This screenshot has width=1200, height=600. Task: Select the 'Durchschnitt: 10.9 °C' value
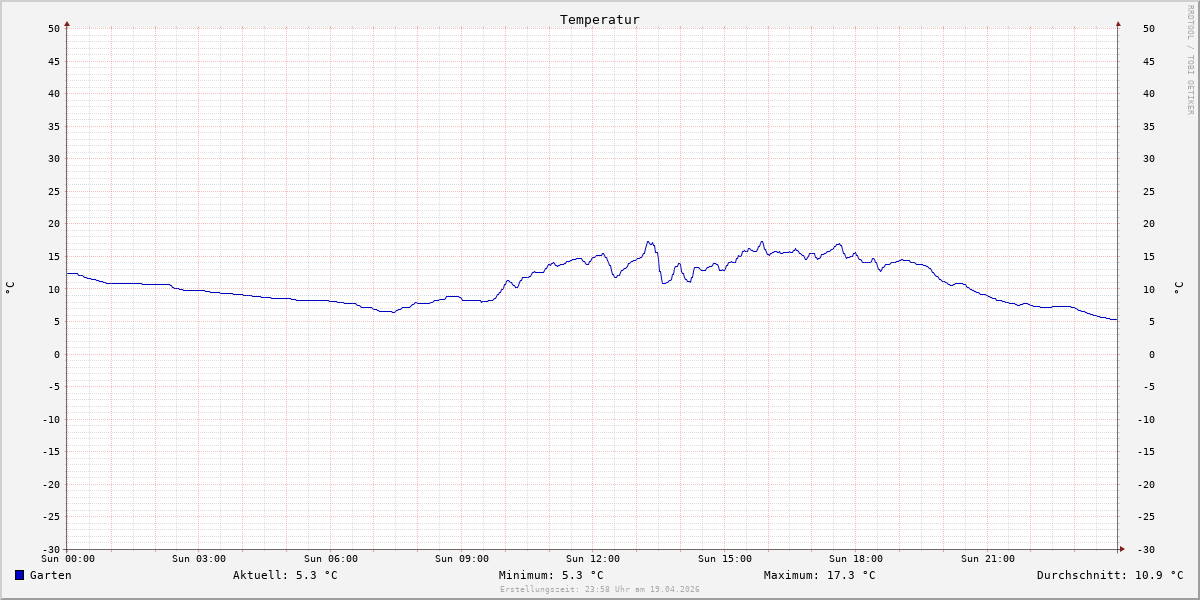[x=1110, y=575]
